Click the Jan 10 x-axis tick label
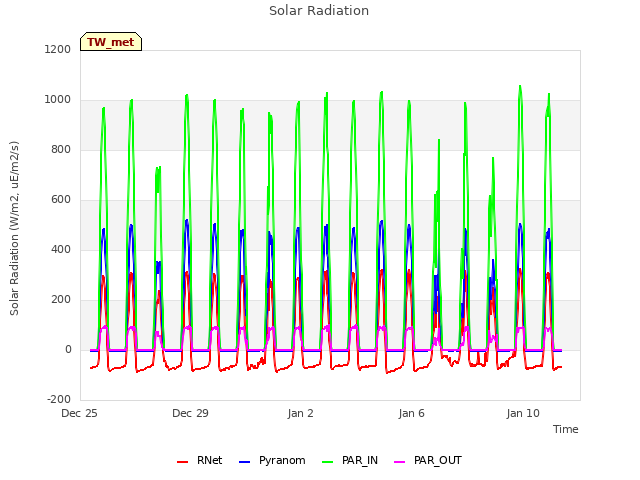The height and width of the screenshot is (480, 640). point(523,413)
